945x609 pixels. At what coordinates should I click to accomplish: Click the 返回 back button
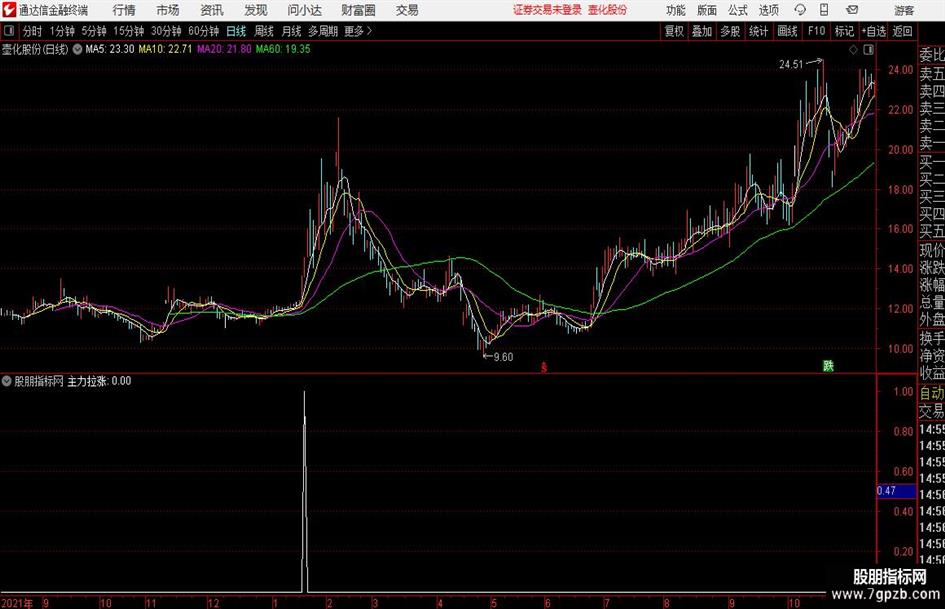pos(902,31)
